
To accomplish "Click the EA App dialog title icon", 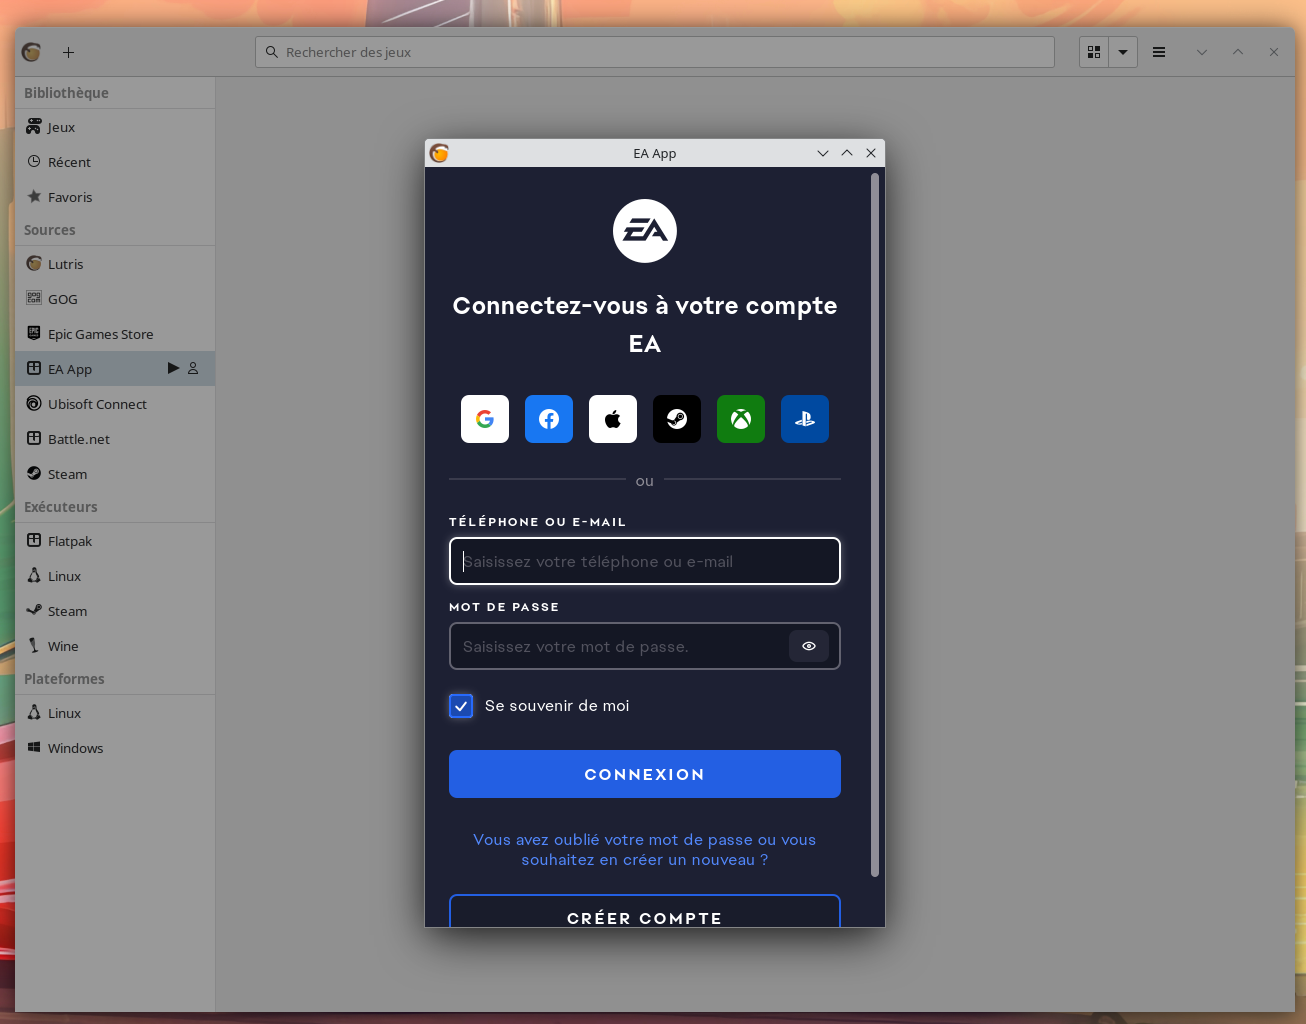I will (439, 153).
